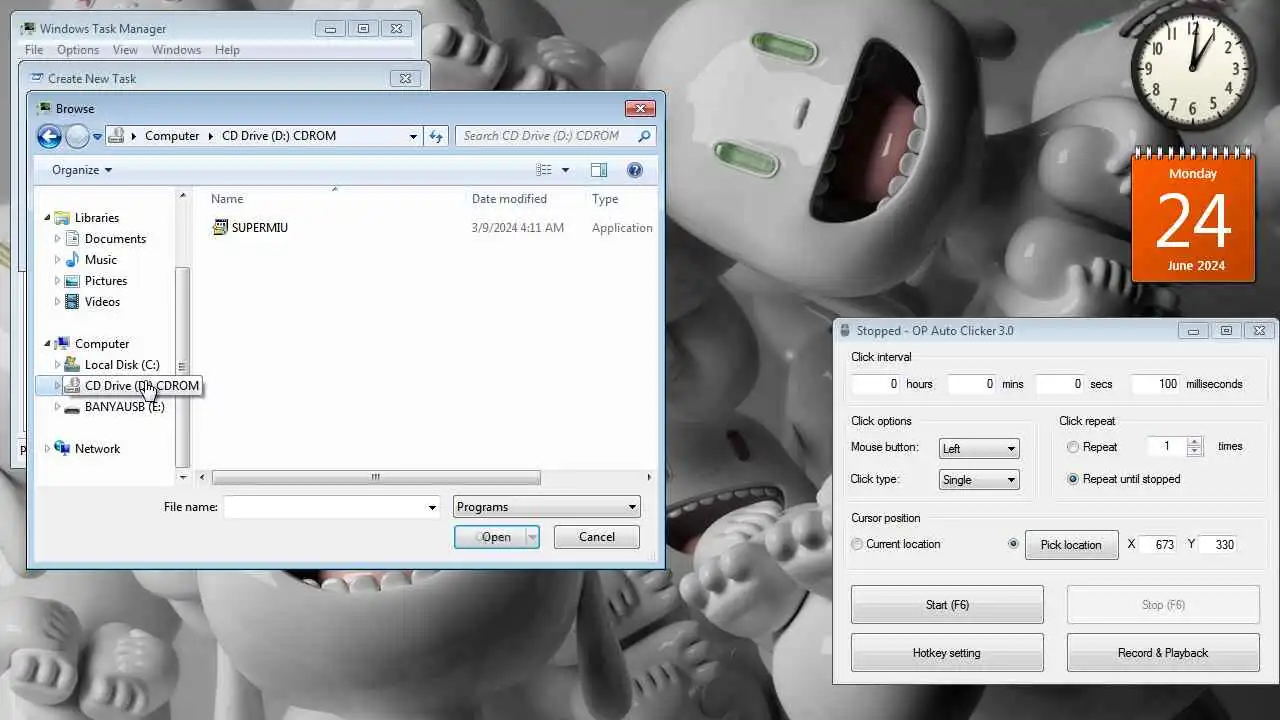Screen dimensions: 1280x720
Task: Open the recent locations arrow beside Forward
Action: (97, 136)
